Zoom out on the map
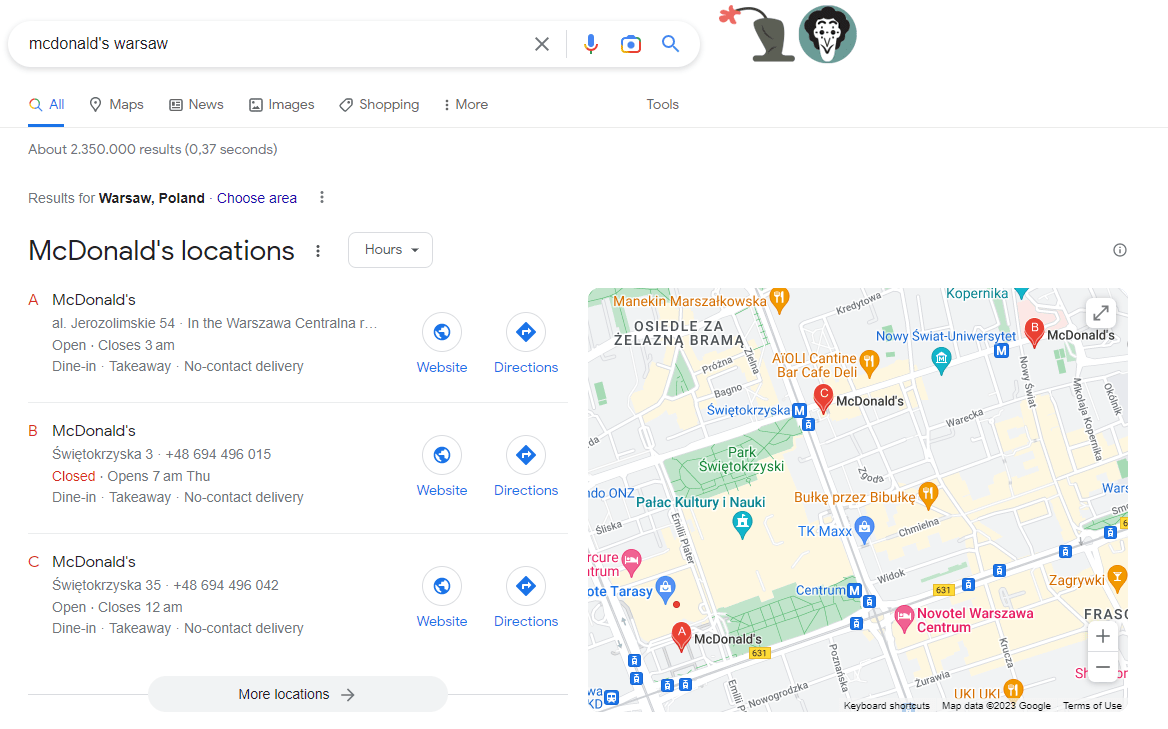1168x729 pixels. pyautogui.click(x=1102, y=667)
